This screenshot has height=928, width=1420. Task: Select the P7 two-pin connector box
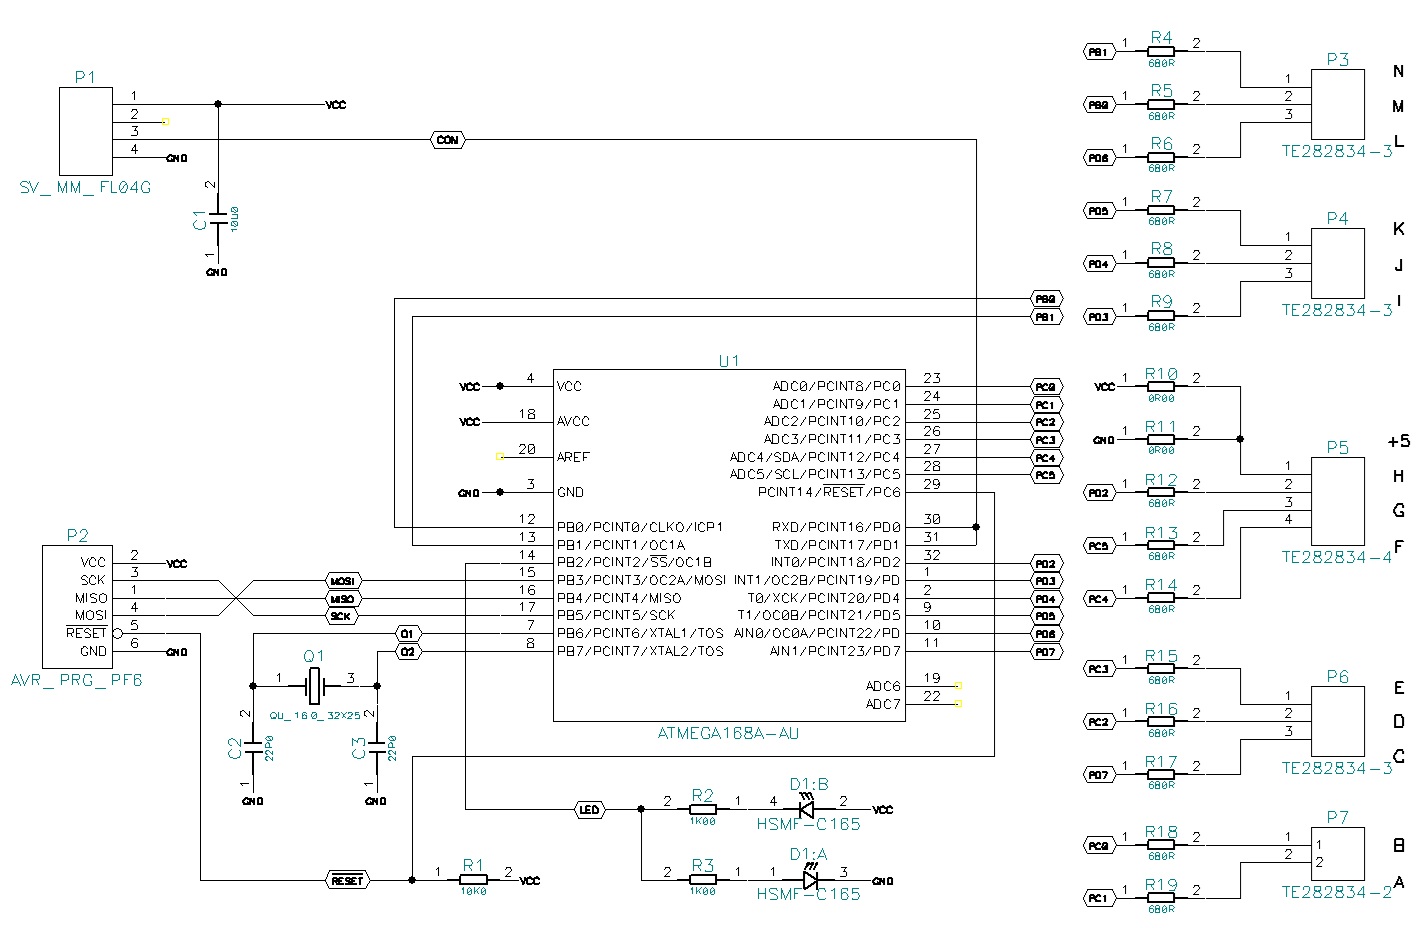click(x=1337, y=853)
